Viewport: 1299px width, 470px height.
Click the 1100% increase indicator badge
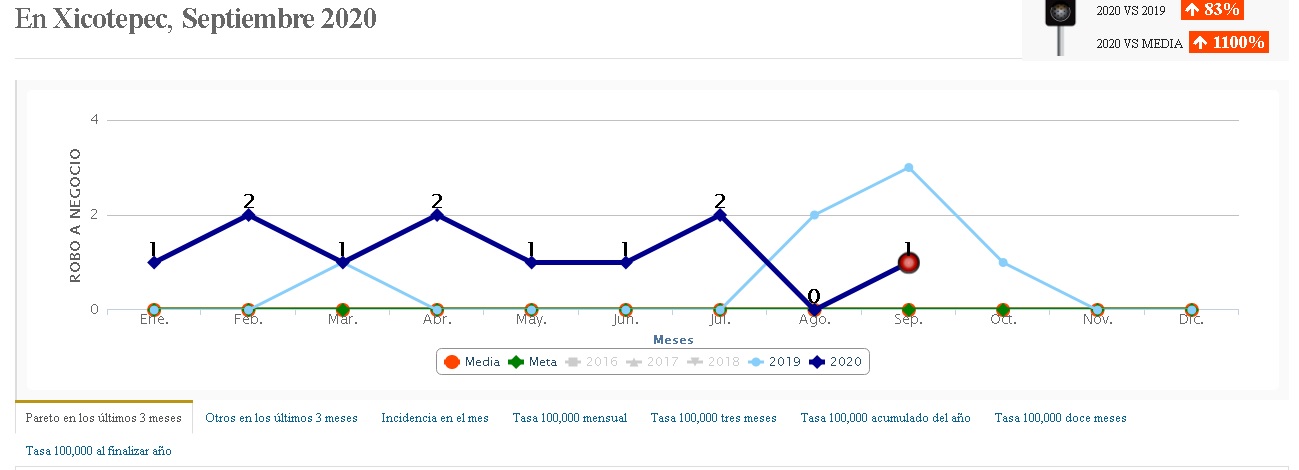tap(1228, 43)
